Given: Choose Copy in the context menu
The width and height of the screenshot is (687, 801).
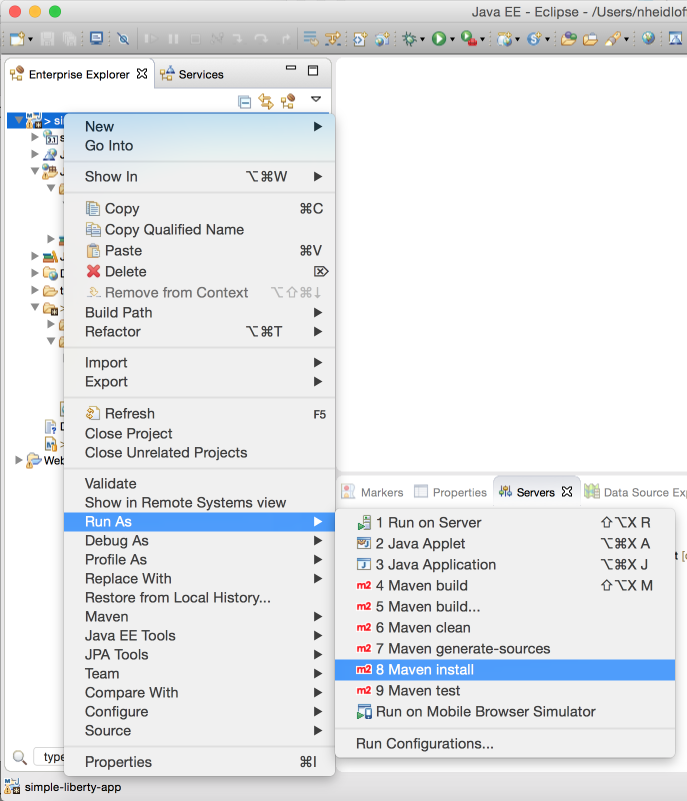Looking at the screenshot, I should tap(200, 208).
